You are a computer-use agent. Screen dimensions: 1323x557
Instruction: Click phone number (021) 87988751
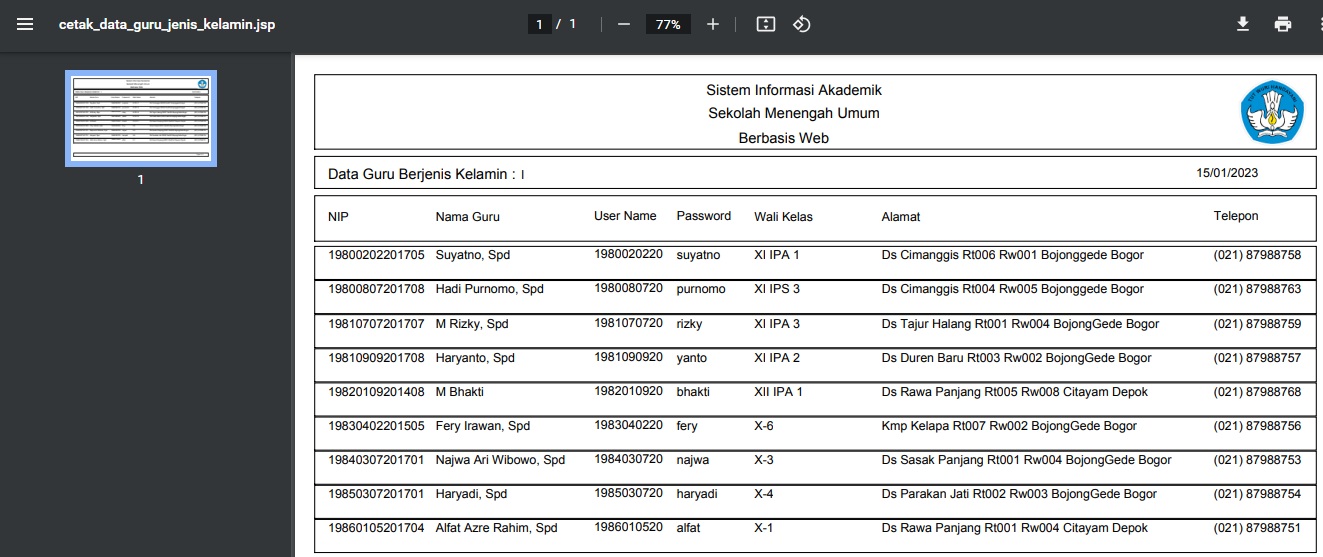(1257, 528)
